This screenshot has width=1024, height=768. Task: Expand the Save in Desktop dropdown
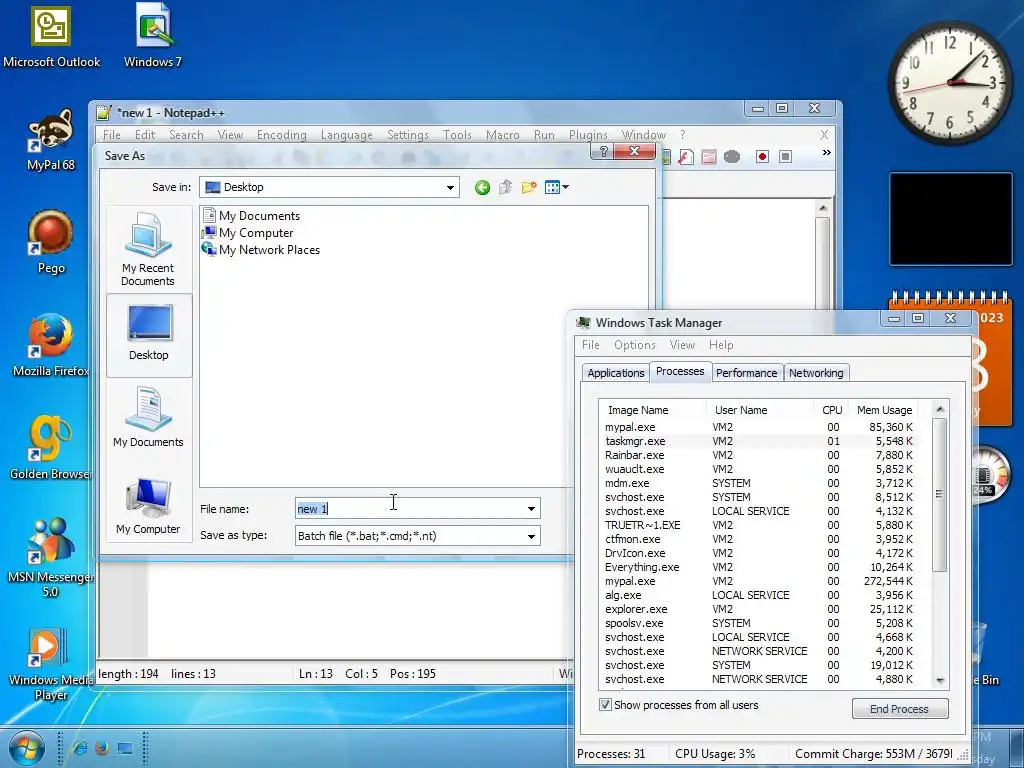(450, 187)
